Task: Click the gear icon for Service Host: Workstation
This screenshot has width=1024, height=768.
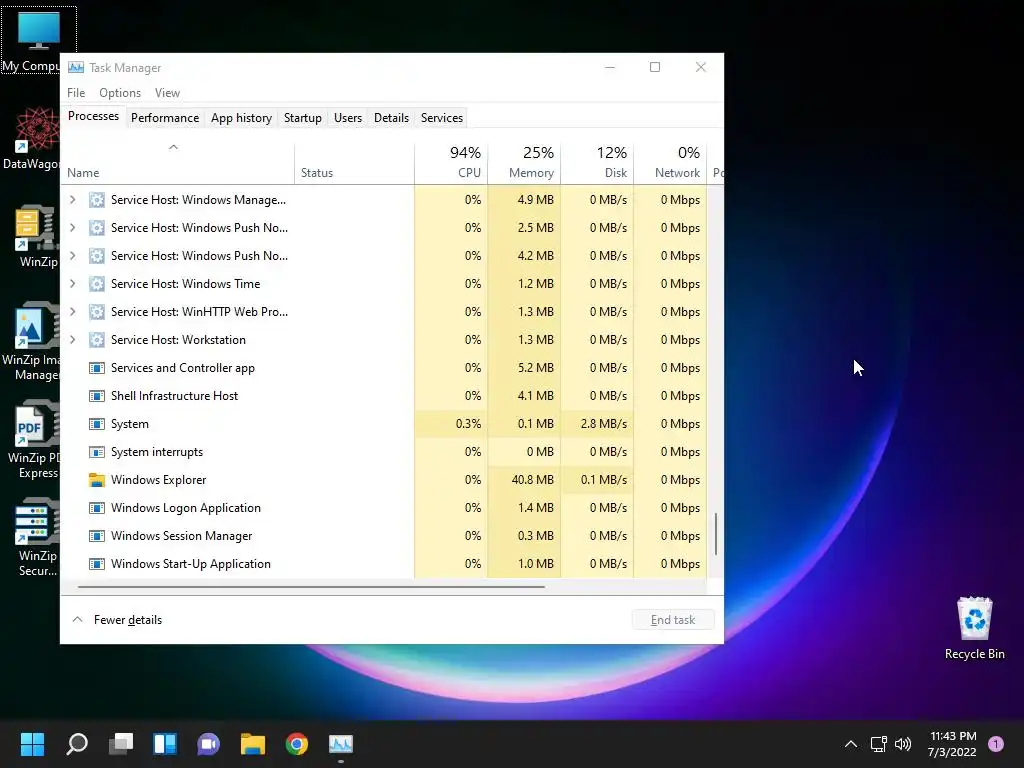Action: click(97, 340)
